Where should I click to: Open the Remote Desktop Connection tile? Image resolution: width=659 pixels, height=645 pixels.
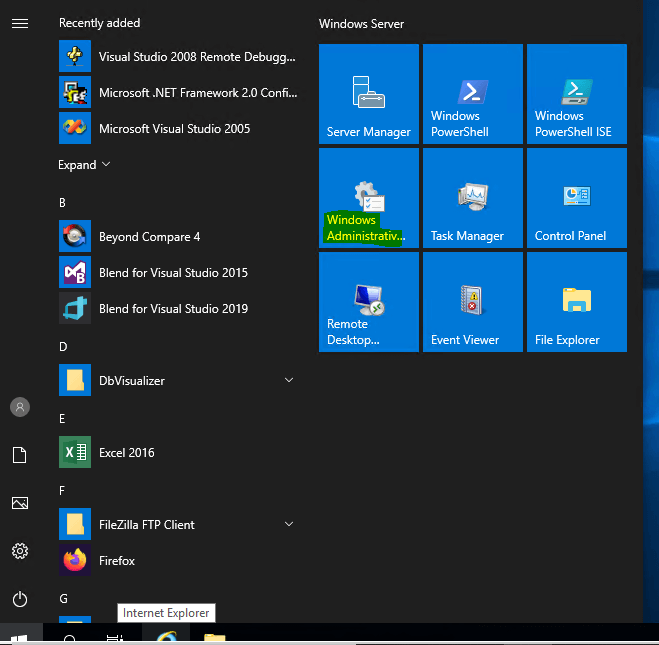pyautogui.click(x=369, y=302)
